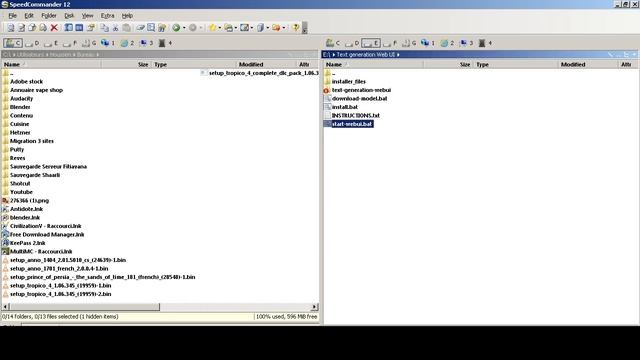
Task: Click location 4 icon in left drive bar
Action: pos(165,43)
